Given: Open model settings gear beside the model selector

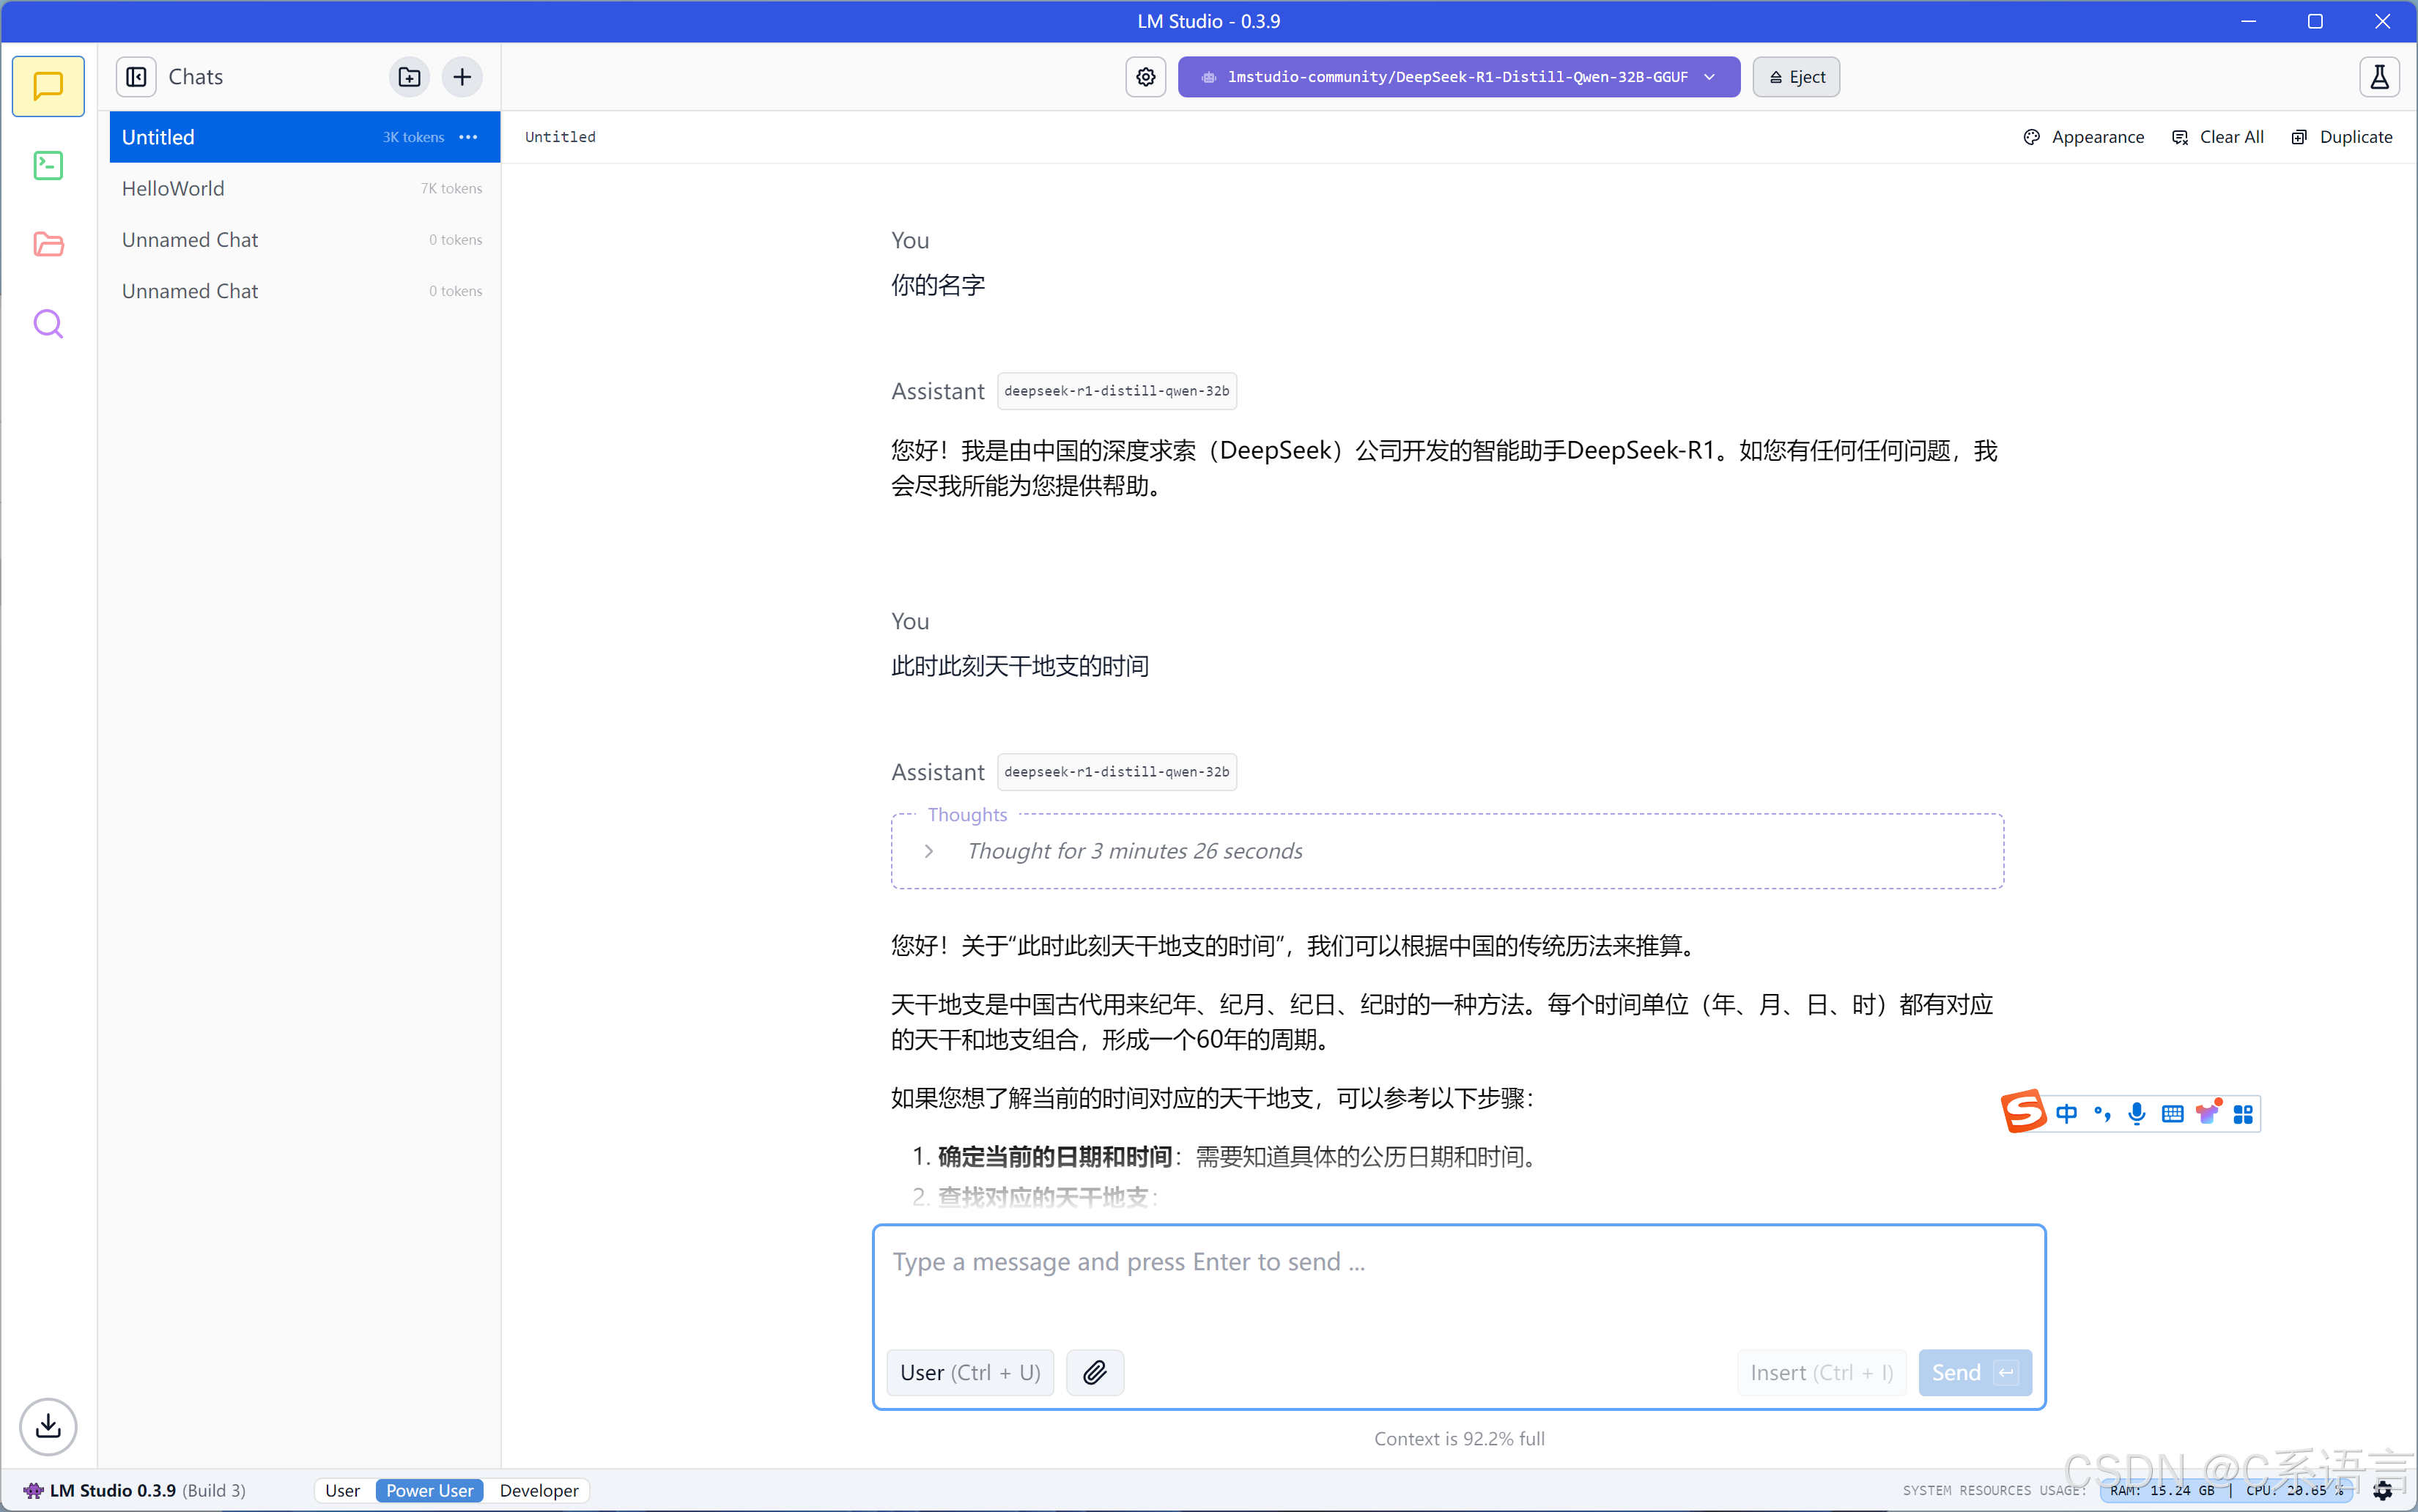Looking at the screenshot, I should click(1146, 77).
